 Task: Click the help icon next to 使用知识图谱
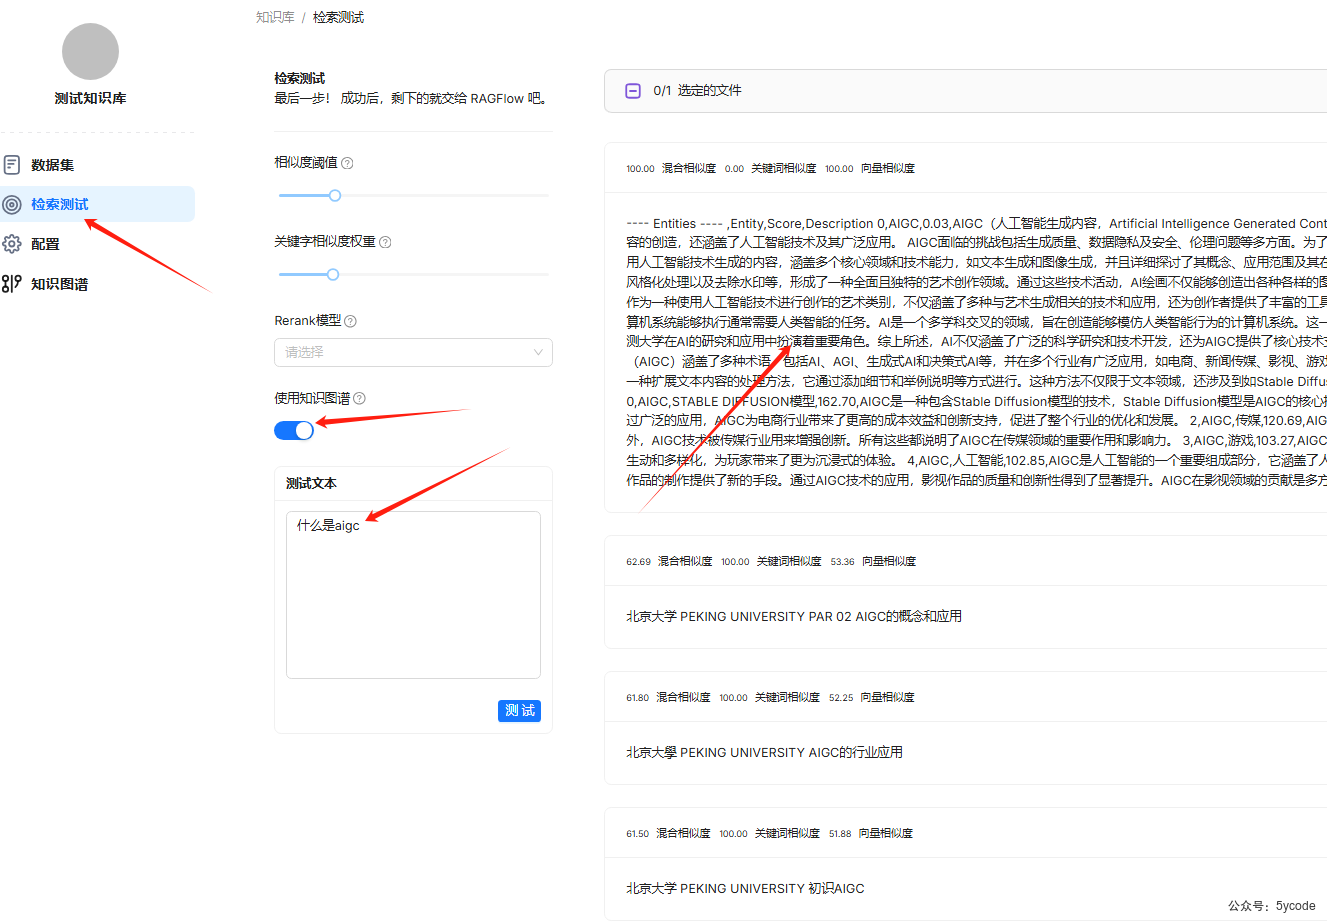coord(359,398)
